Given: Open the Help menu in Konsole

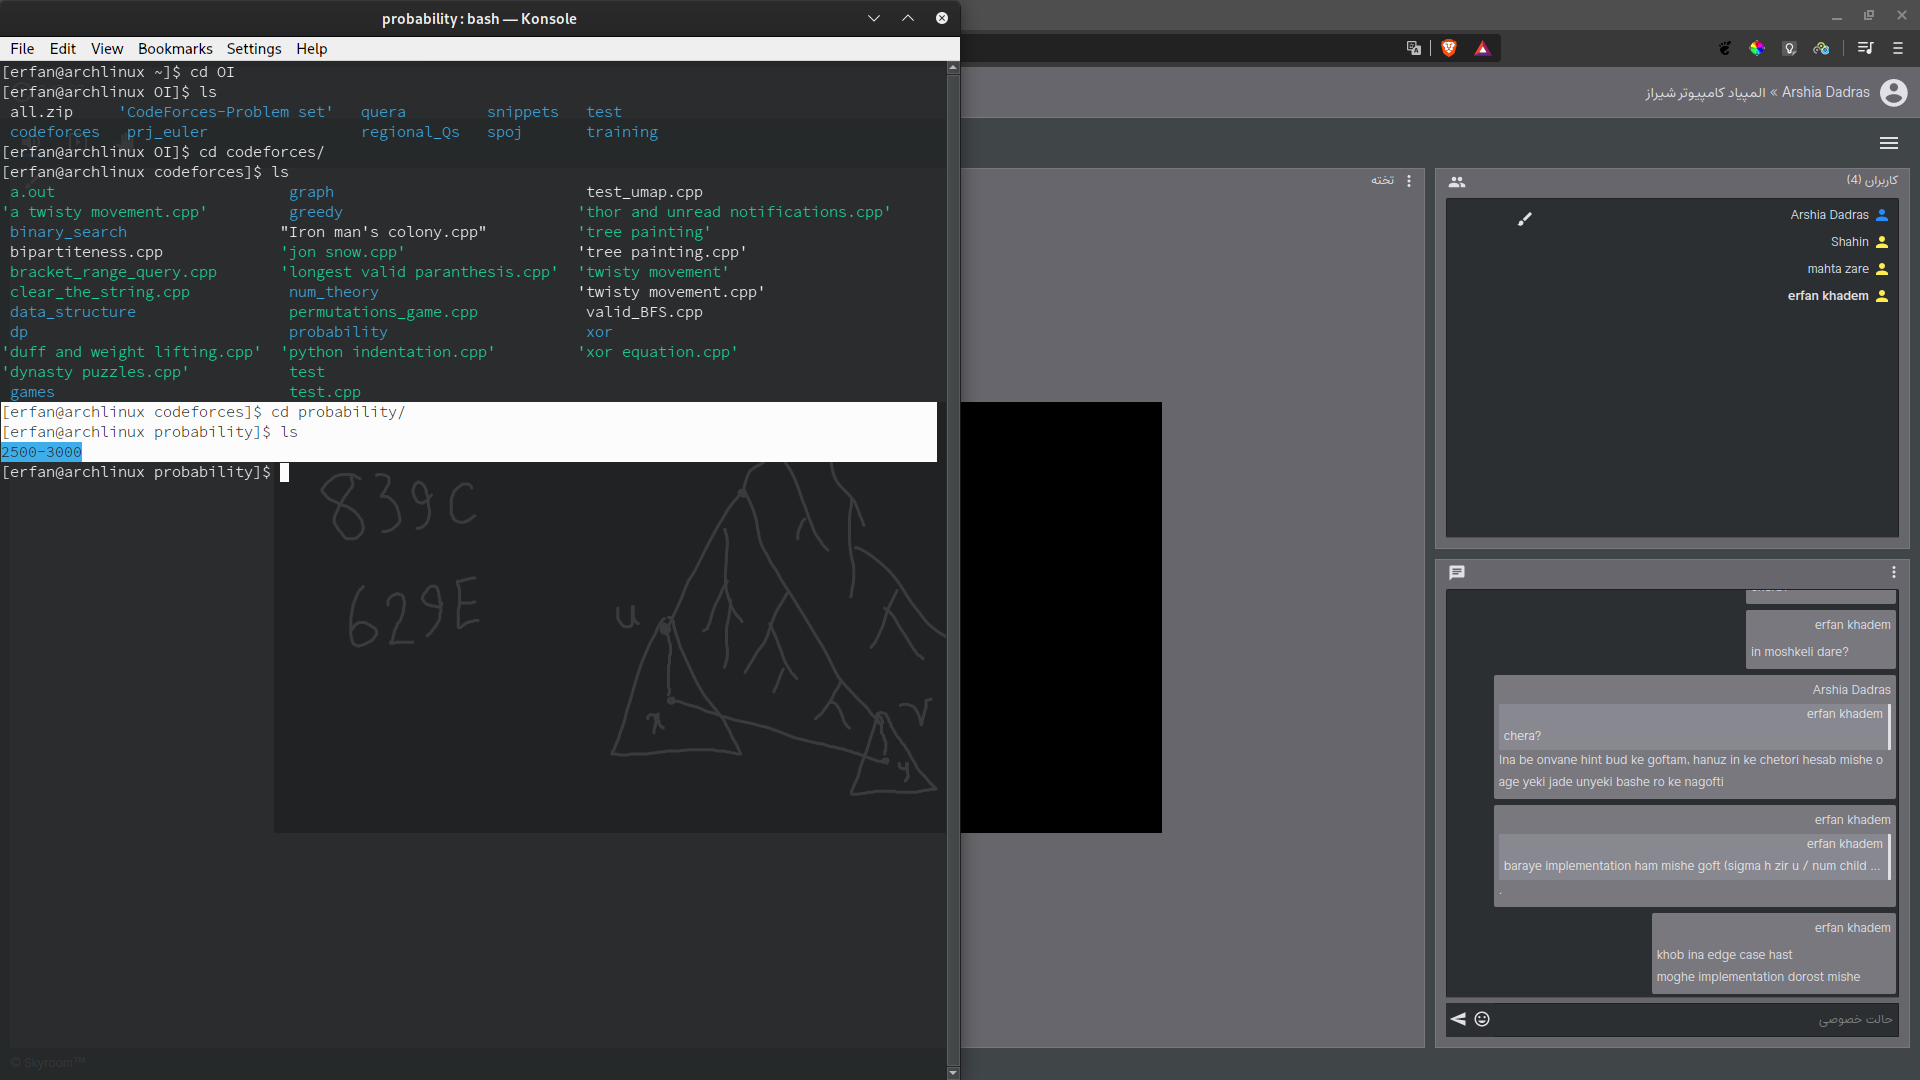Looking at the screenshot, I should (311, 48).
